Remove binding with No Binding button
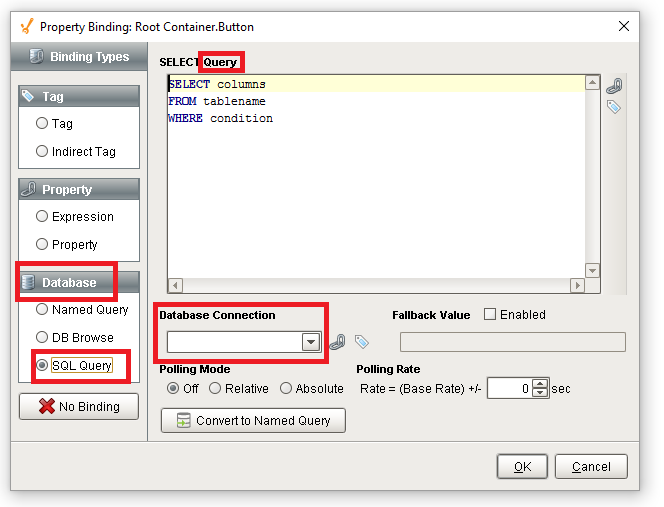Image resolution: width=664 pixels, height=507 pixels. (x=79, y=407)
